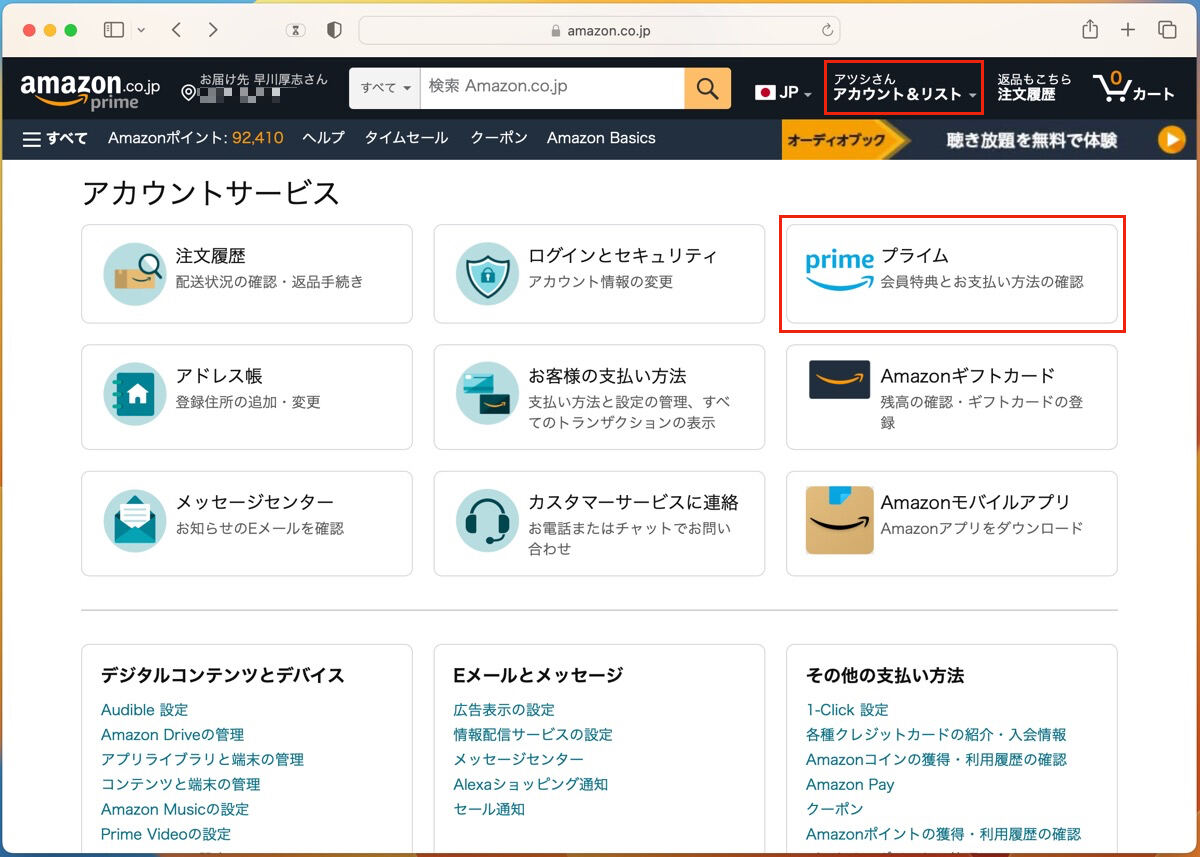Screen dimensions: 1200x857
Task: Click the Amazonモバイルアプリ box icon
Action: pos(839,520)
